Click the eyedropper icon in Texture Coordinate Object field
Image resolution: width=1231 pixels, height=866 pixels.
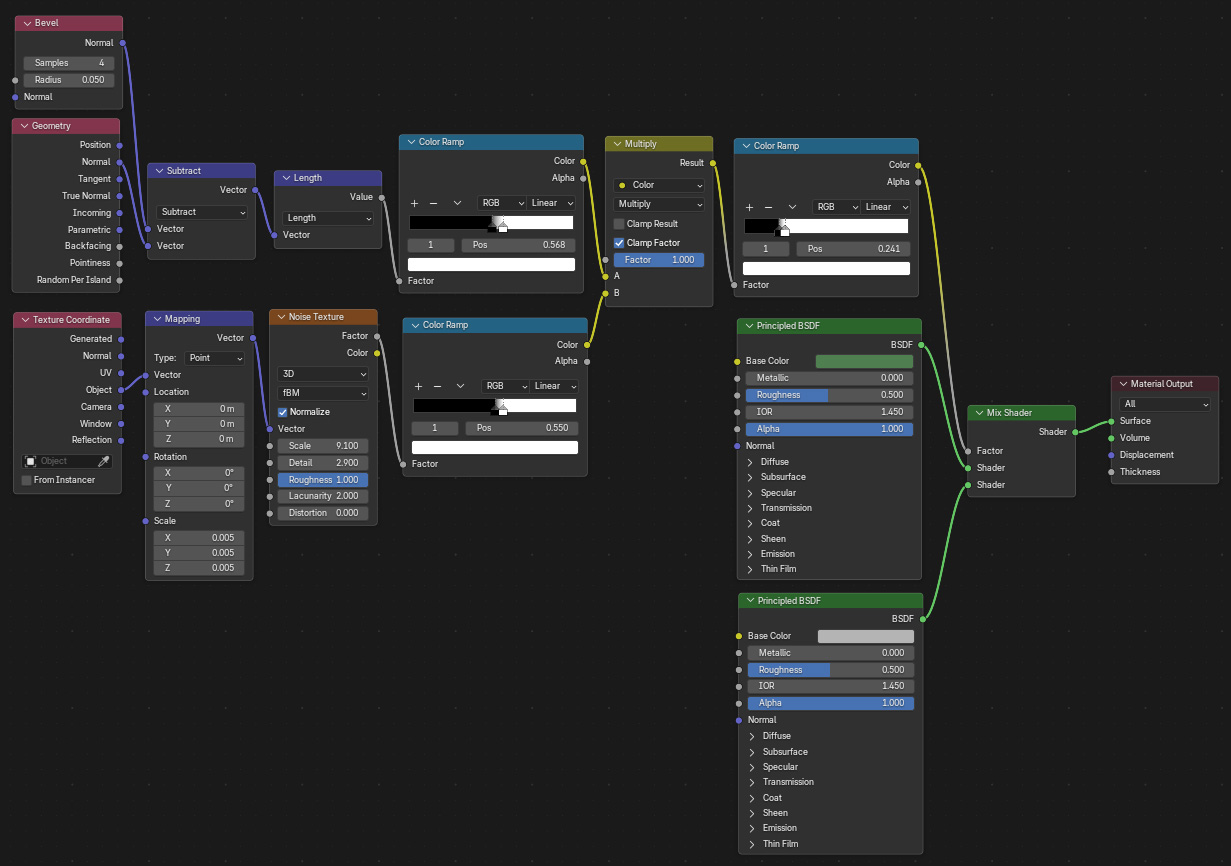pyautogui.click(x=103, y=461)
